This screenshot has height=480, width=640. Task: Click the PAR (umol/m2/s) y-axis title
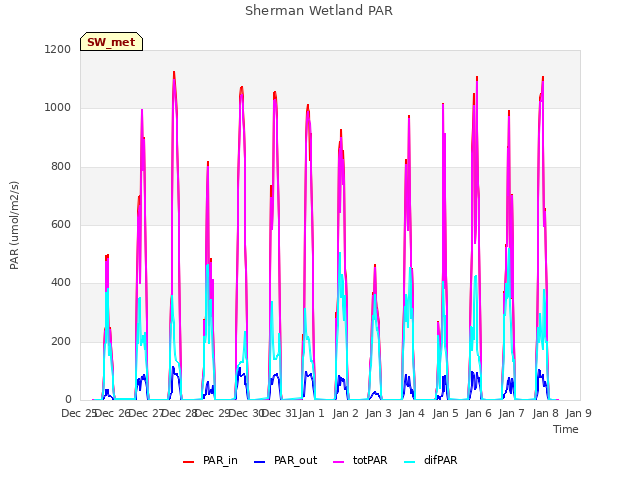[14, 225]
